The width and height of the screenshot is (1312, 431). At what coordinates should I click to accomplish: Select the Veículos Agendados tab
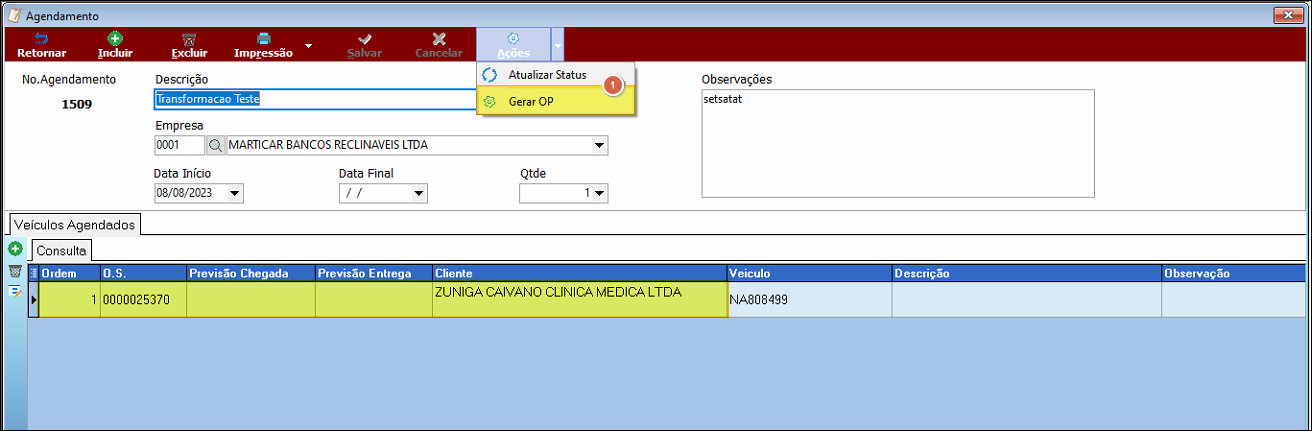click(75, 225)
